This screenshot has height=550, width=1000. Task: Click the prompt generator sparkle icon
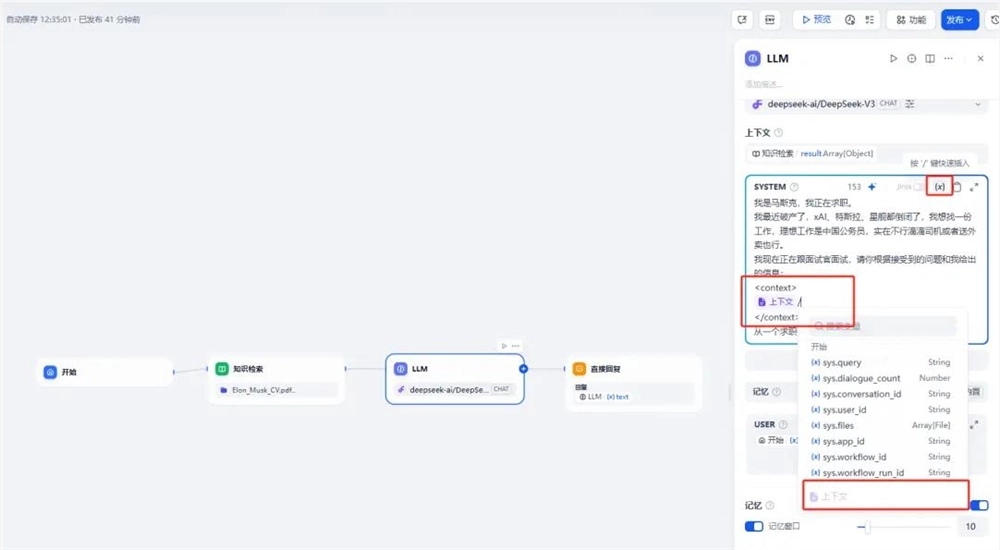[872, 187]
